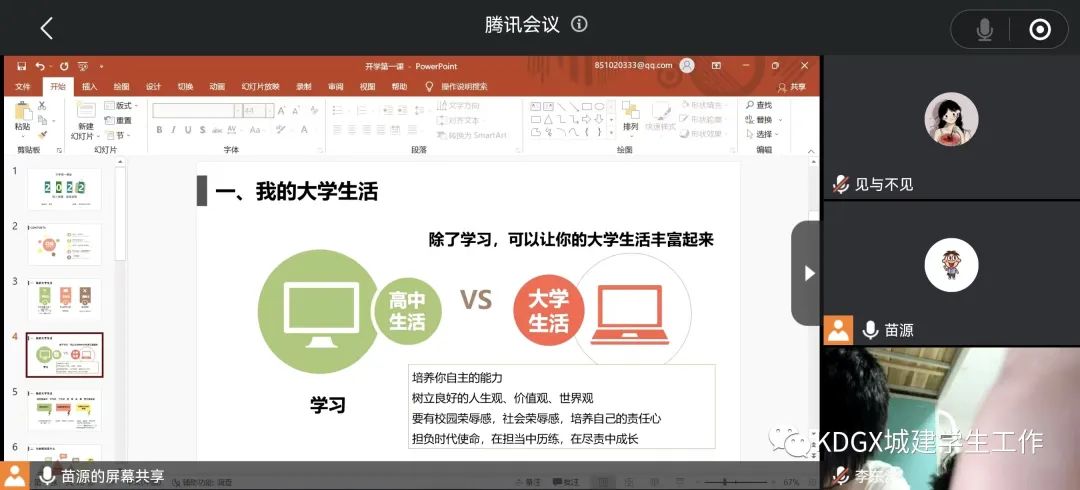Click the 查找 find button
Image resolution: width=1080 pixels, height=490 pixels.
760,105
